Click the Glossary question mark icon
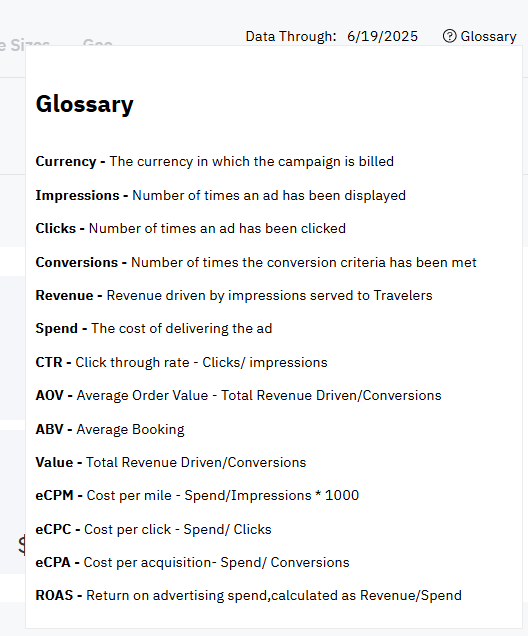The width and height of the screenshot is (528, 636). point(449,36)
